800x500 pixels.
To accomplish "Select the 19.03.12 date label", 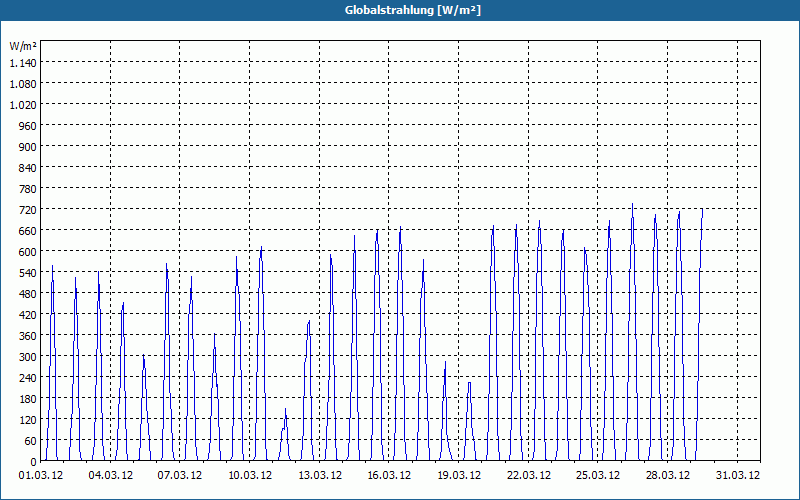I will 459,476.
